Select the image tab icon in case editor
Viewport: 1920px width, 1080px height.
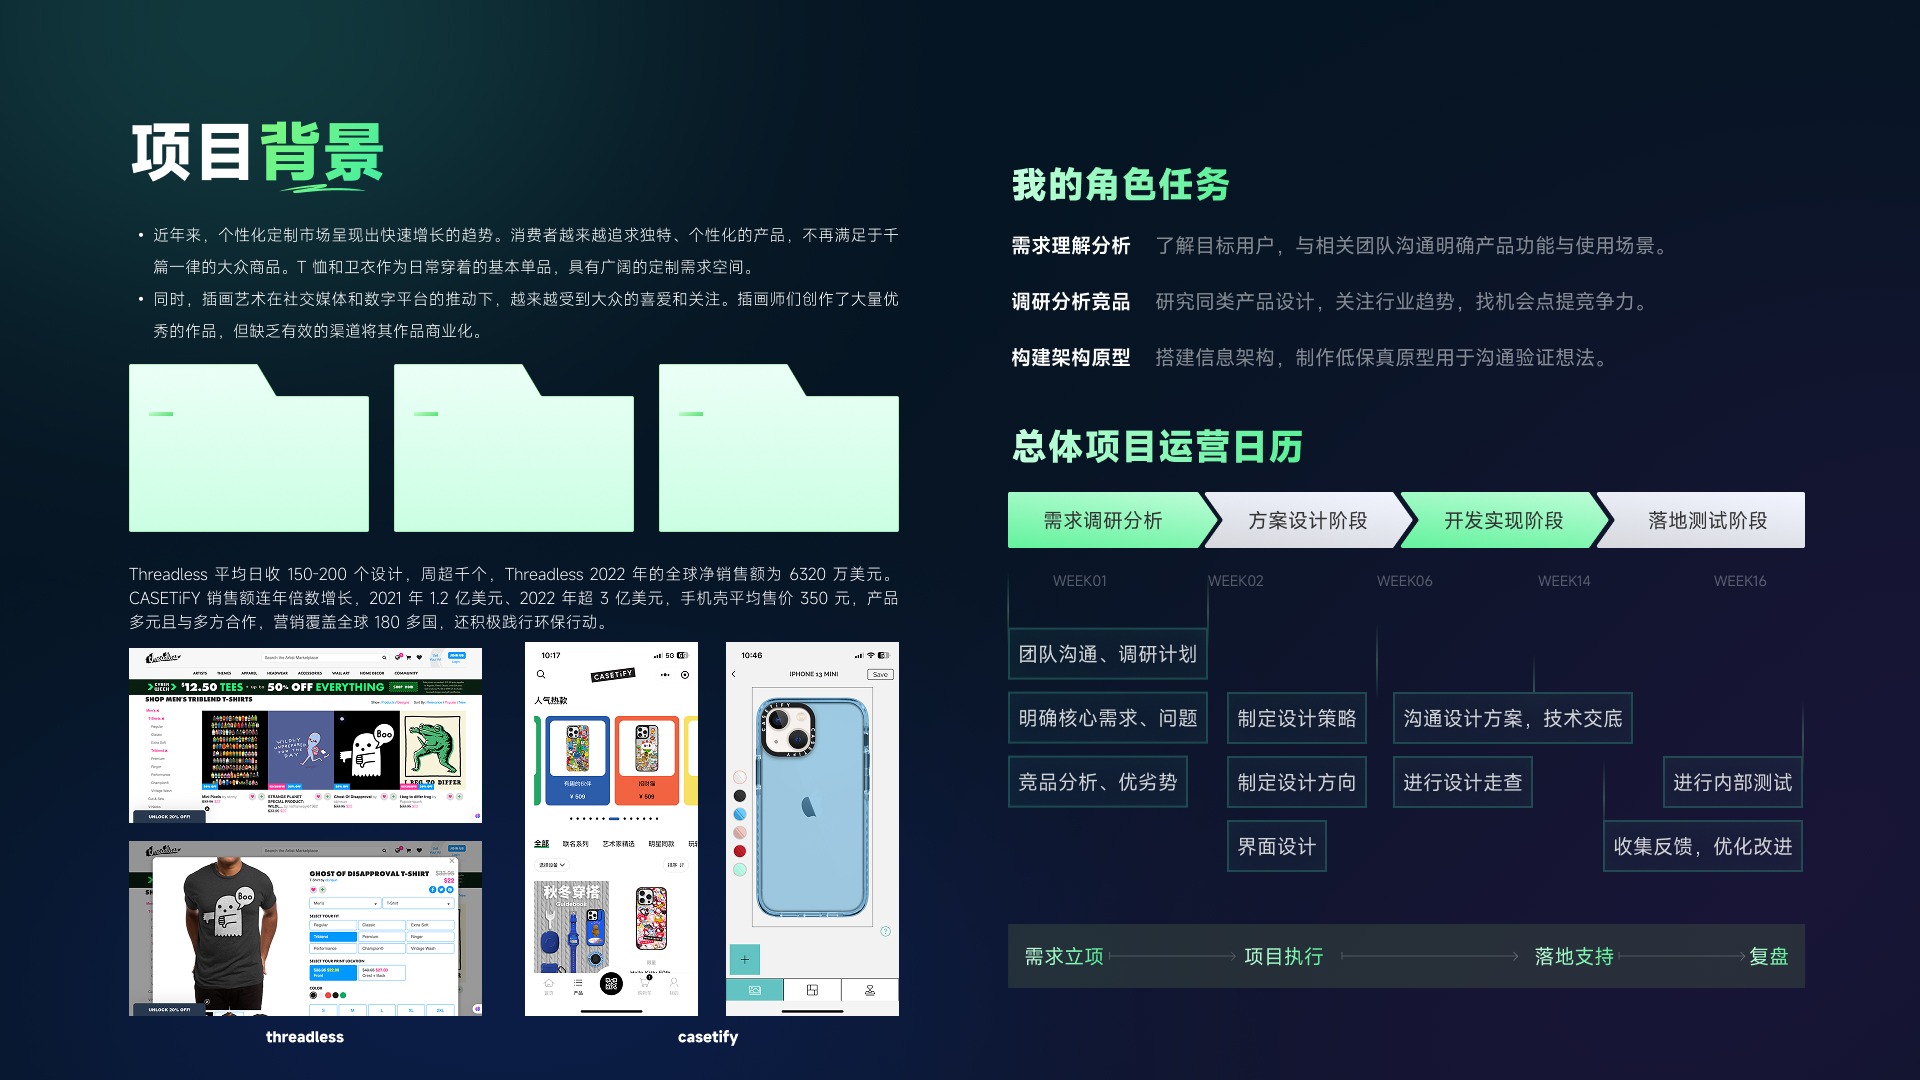point(755,990)
